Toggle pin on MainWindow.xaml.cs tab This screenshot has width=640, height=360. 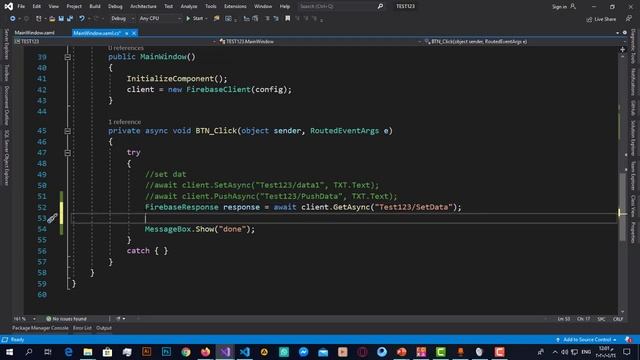(127, 33)
